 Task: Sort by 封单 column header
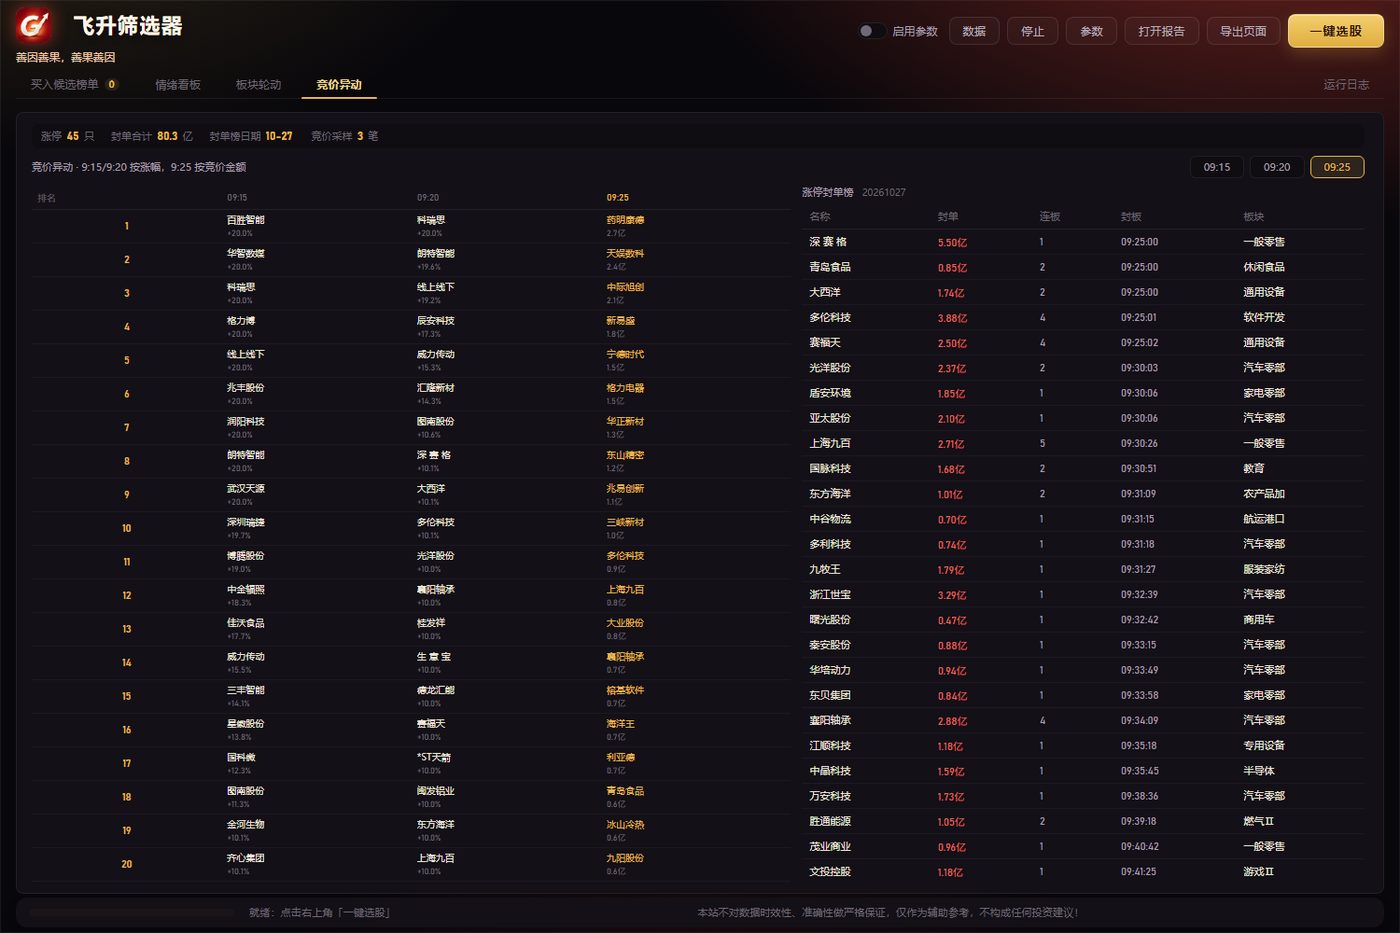tap(948, 216)
